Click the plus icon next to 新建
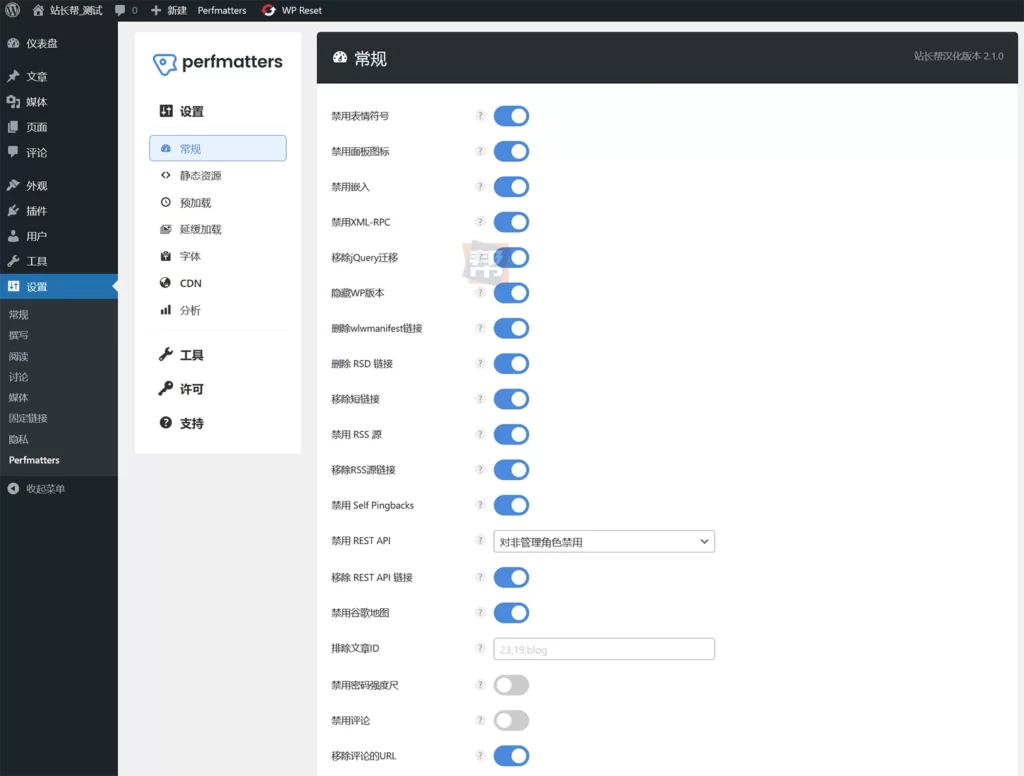 click(155, 10)
